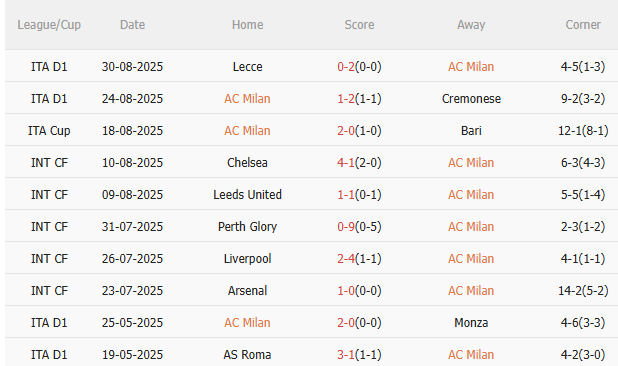Open the 2-4(1-1) Liverpool match score
The image size is (618, 366).
coord(359,258)
